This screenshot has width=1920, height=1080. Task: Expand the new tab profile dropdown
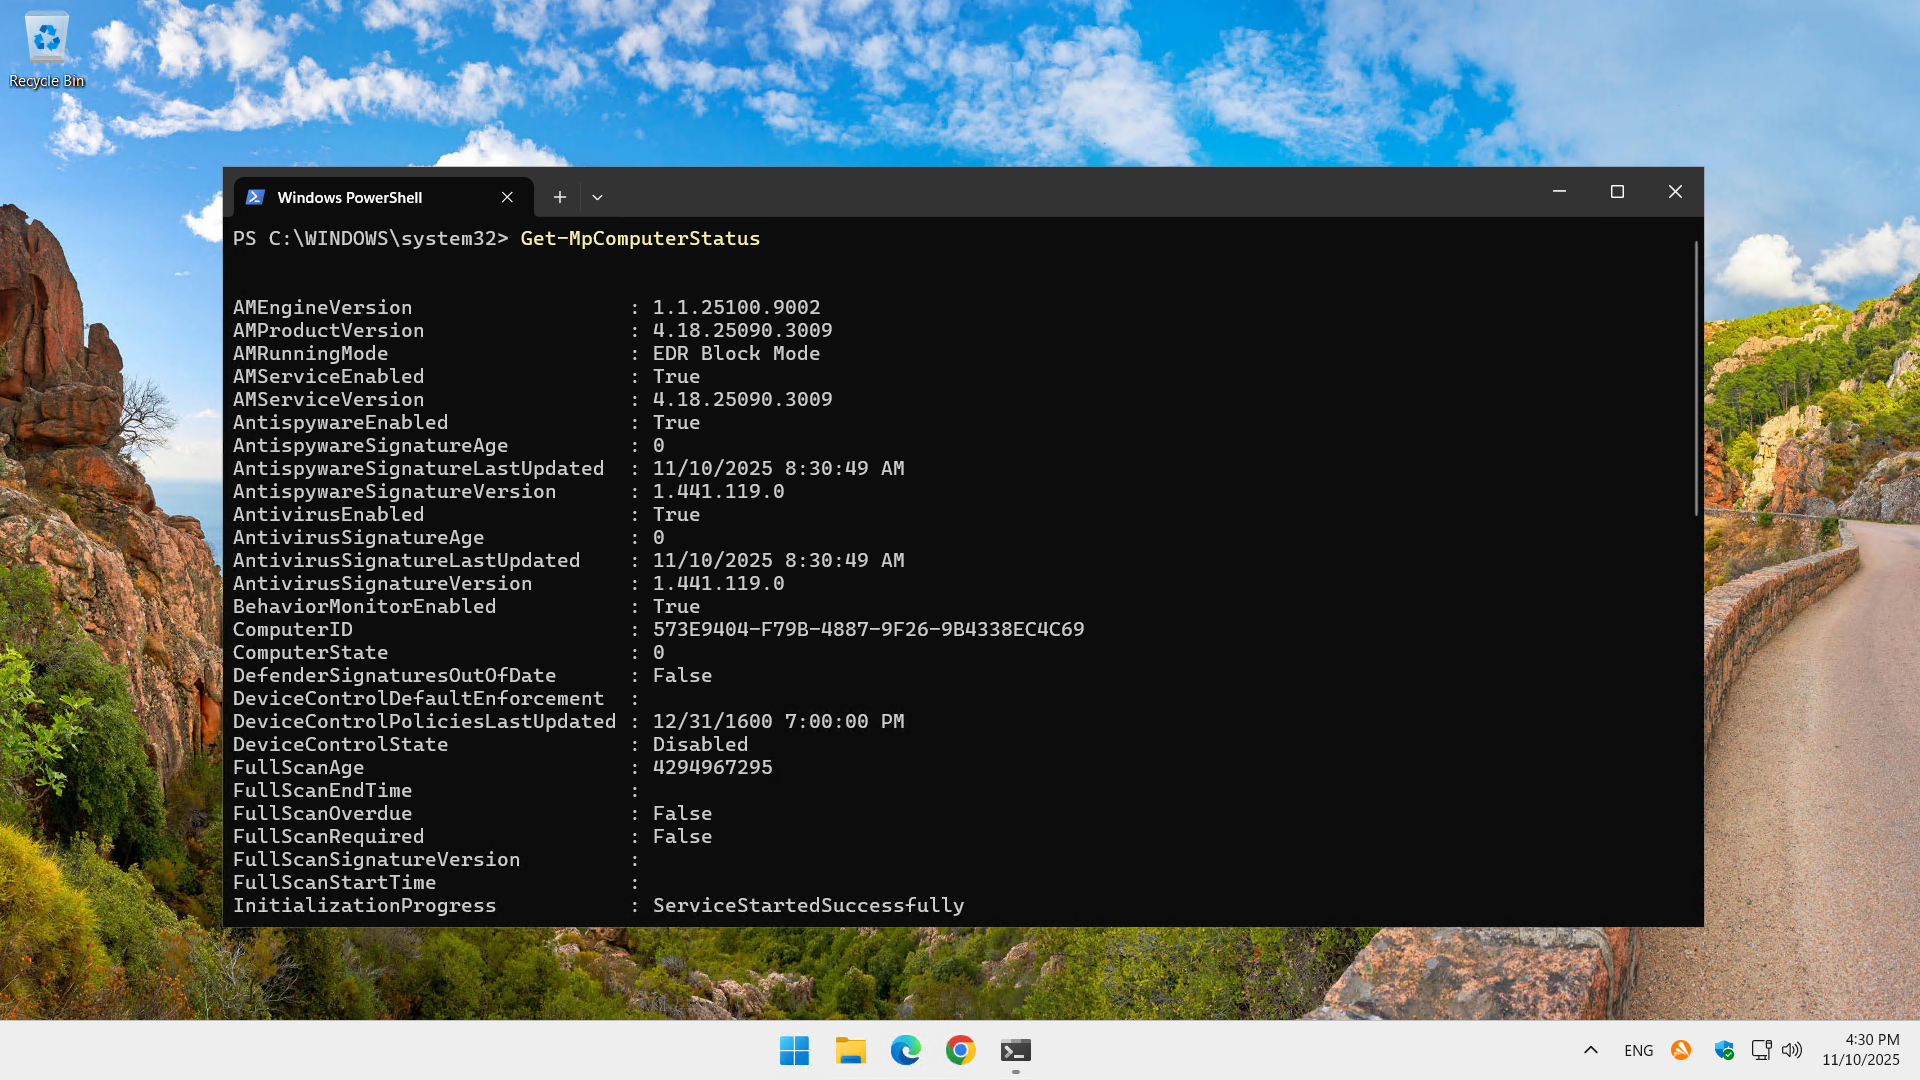click(597, 197)
